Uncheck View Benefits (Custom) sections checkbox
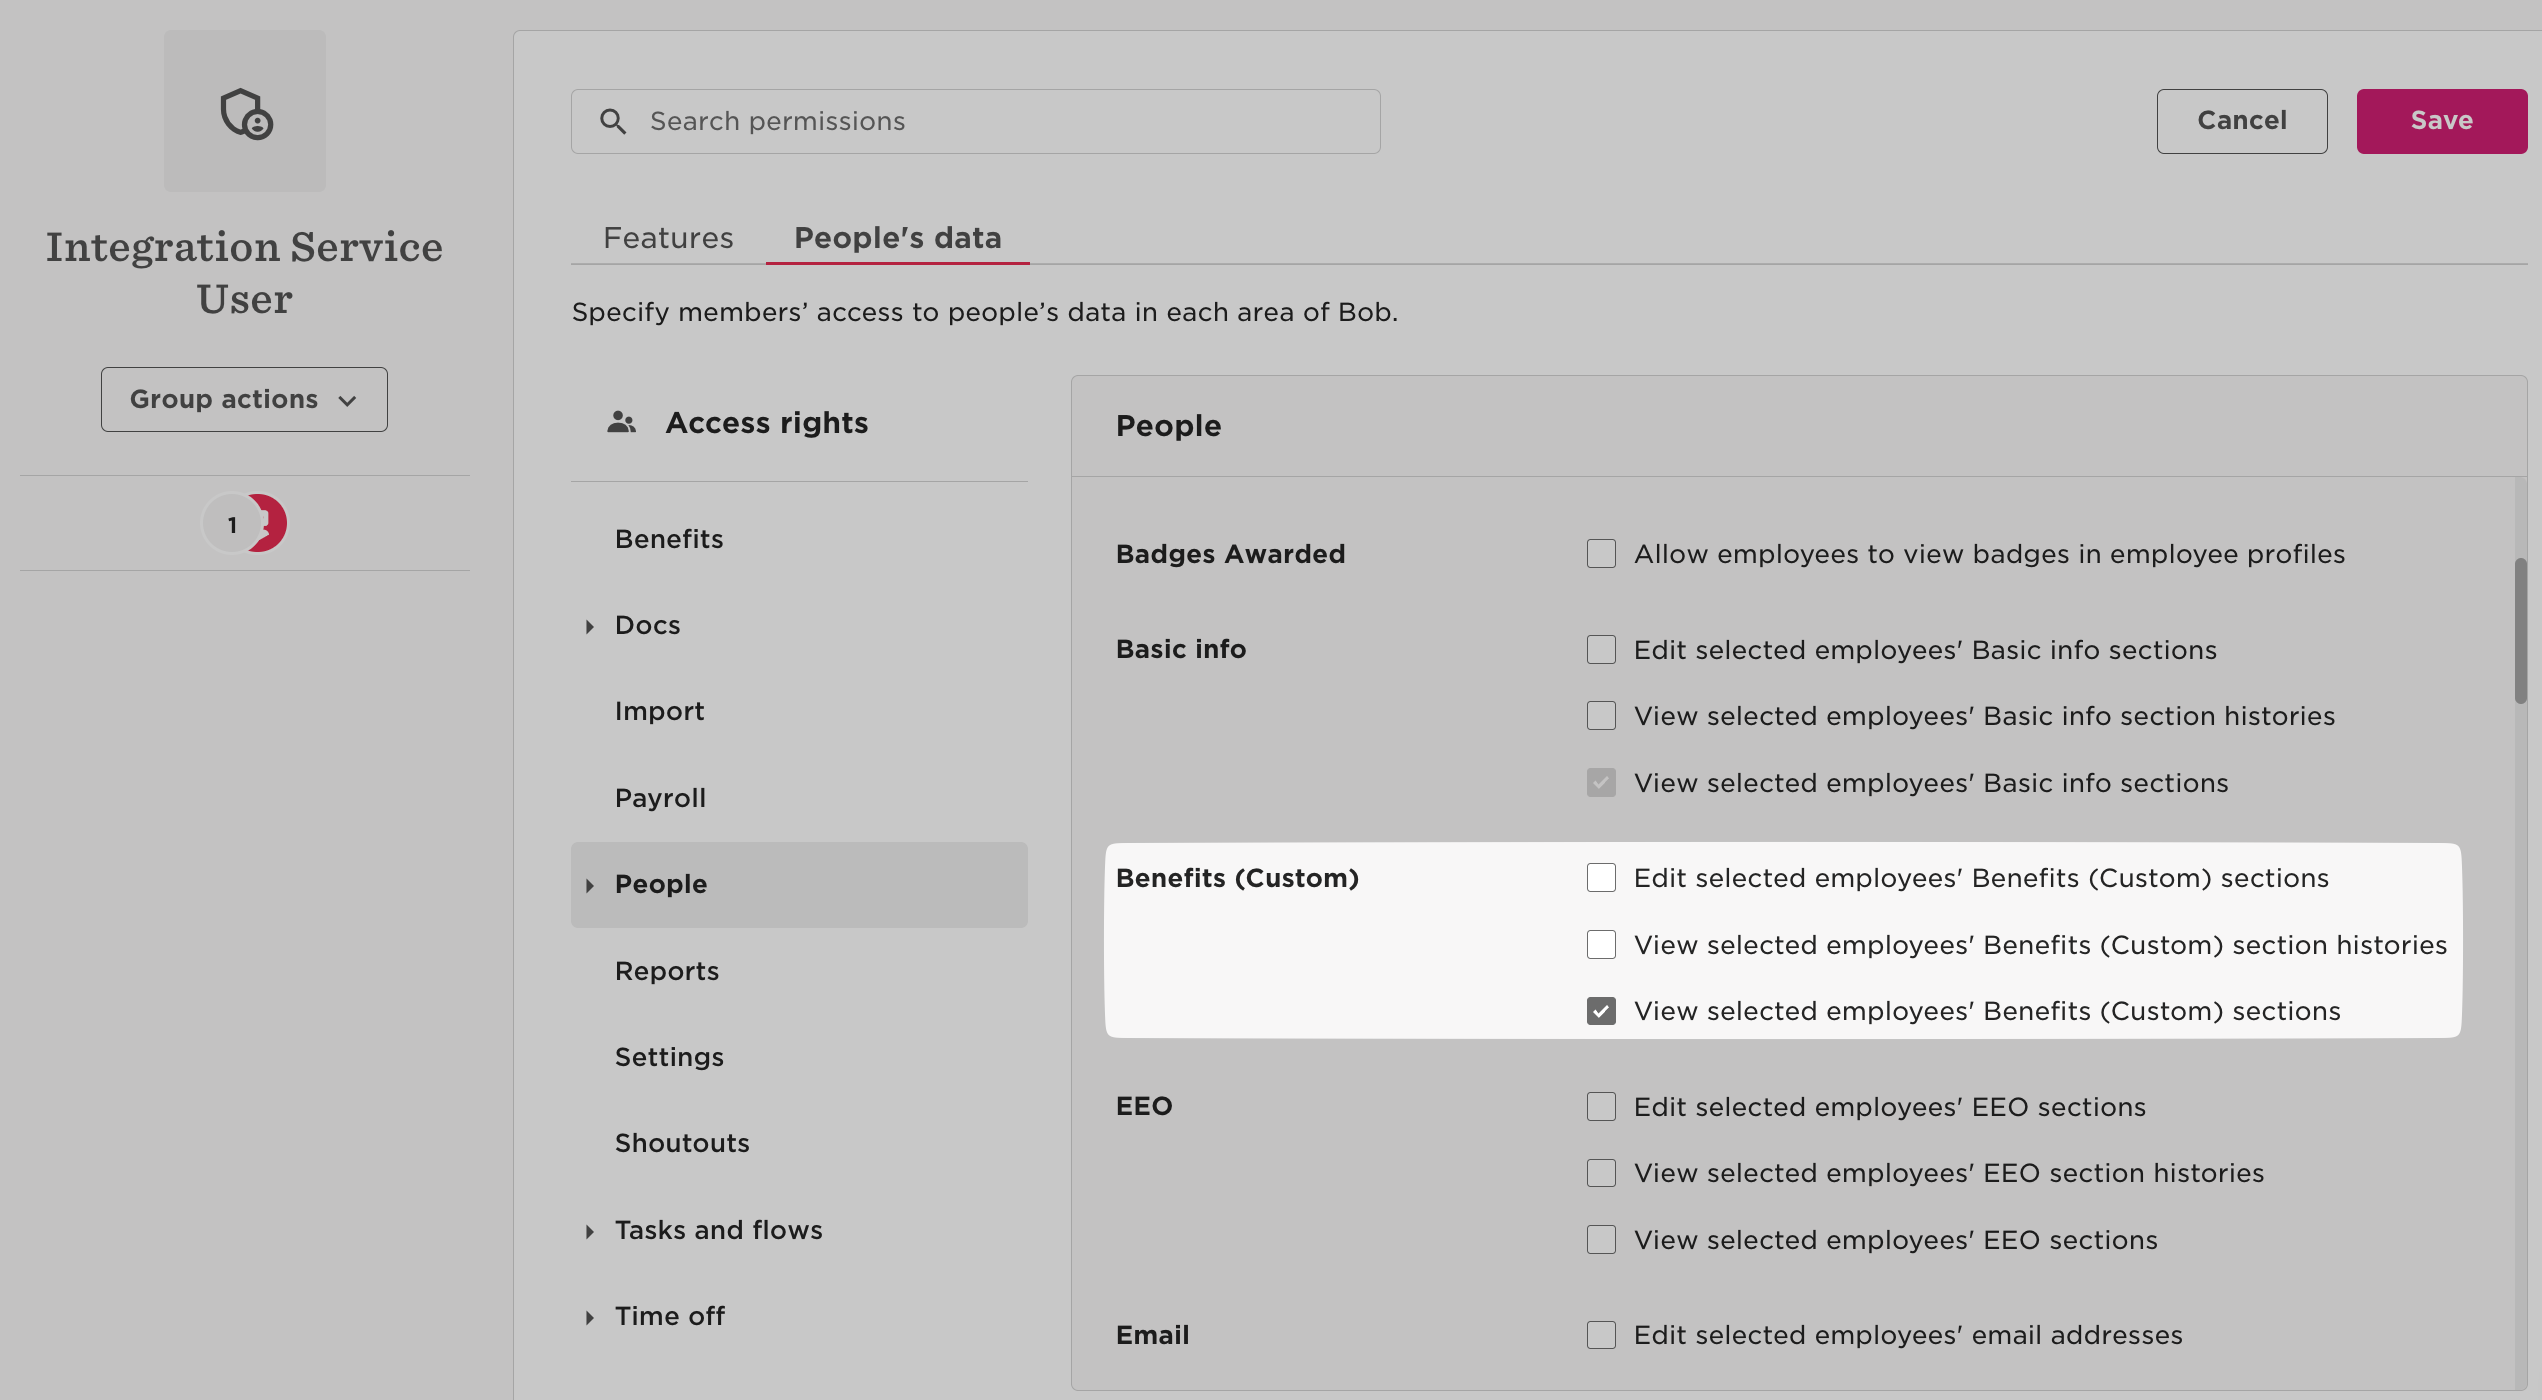The height and width of the screenshot is (1400, 2542). pyautogui.click(x=1601, y=1011)
